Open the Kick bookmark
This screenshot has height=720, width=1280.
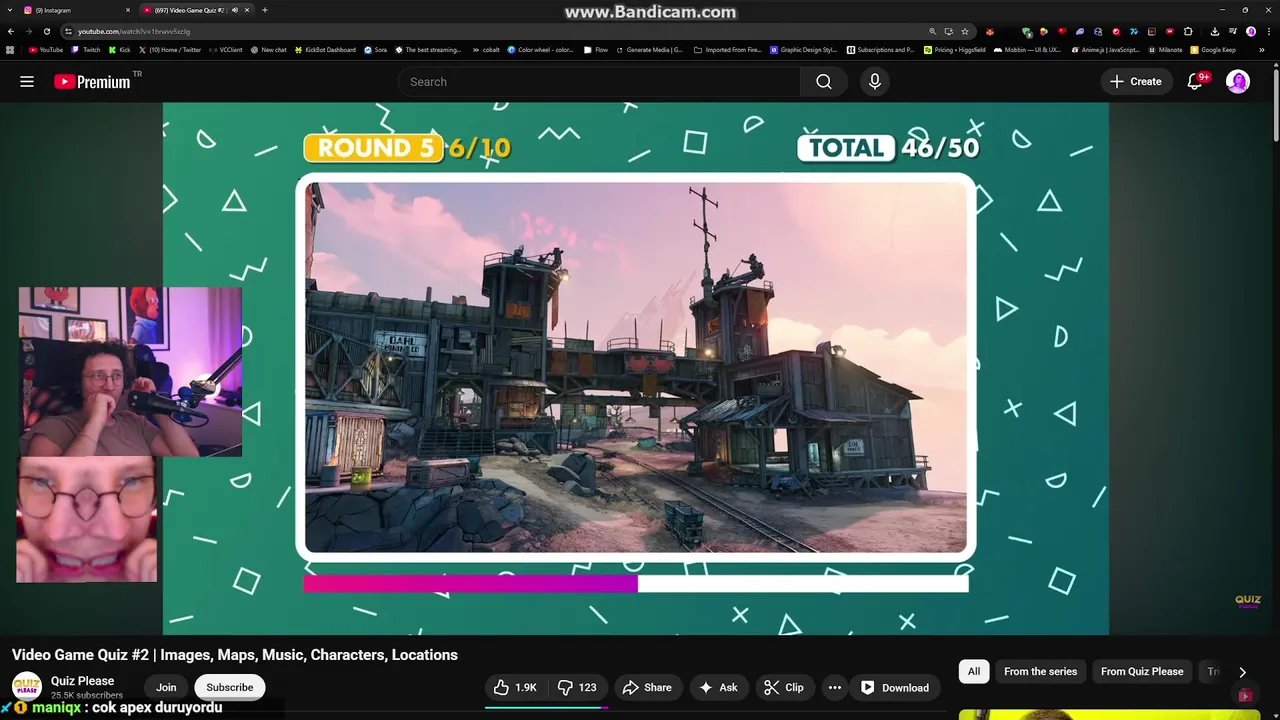tap(119, 49)
